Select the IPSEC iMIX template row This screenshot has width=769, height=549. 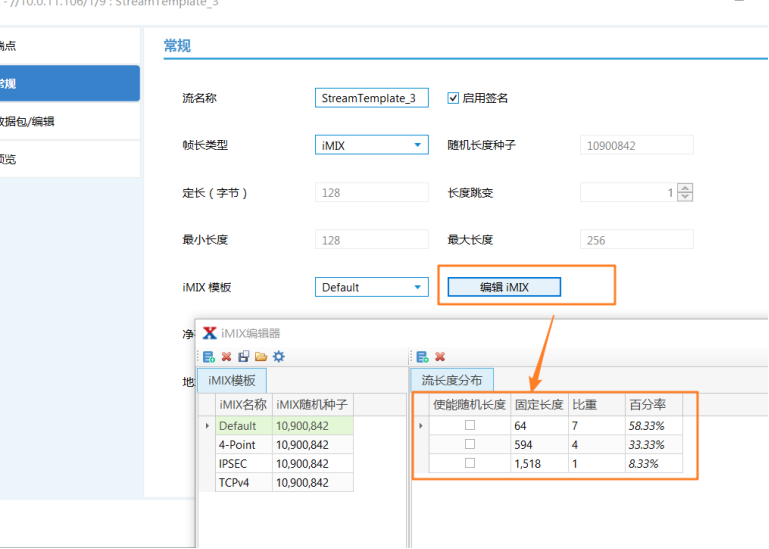tap(284, 464)
